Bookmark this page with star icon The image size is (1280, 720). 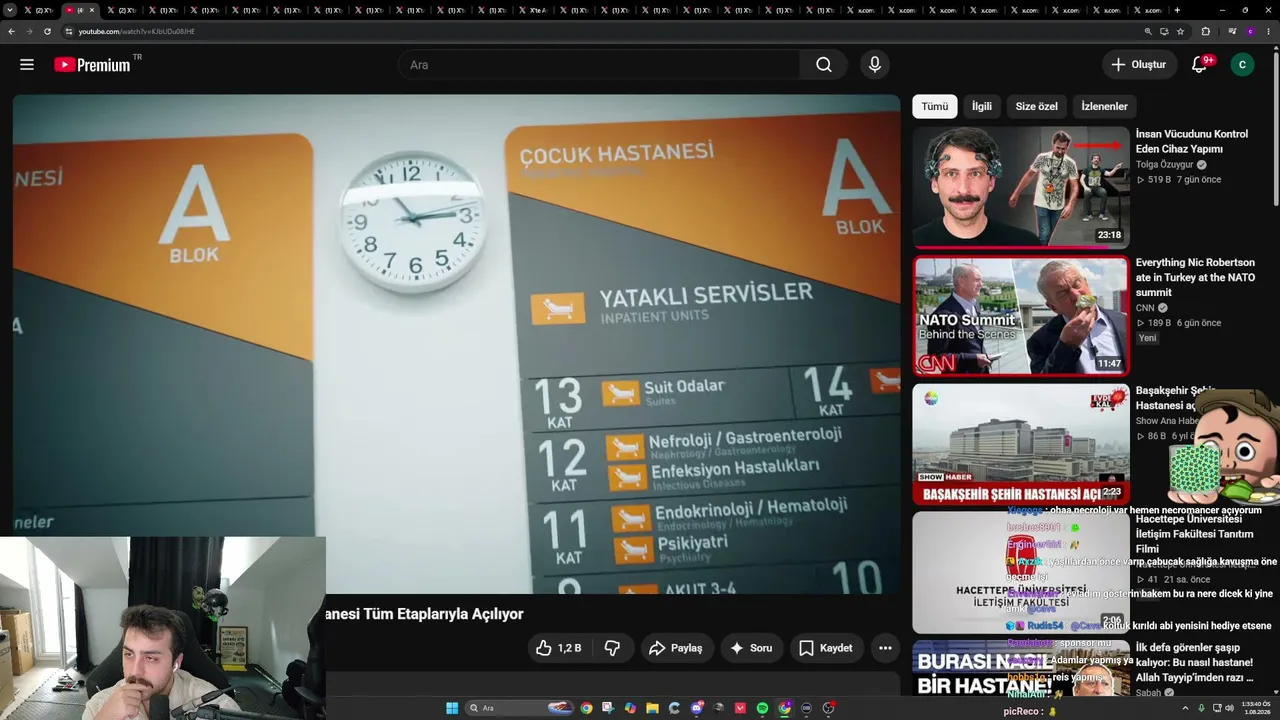tap(1180, 31)
